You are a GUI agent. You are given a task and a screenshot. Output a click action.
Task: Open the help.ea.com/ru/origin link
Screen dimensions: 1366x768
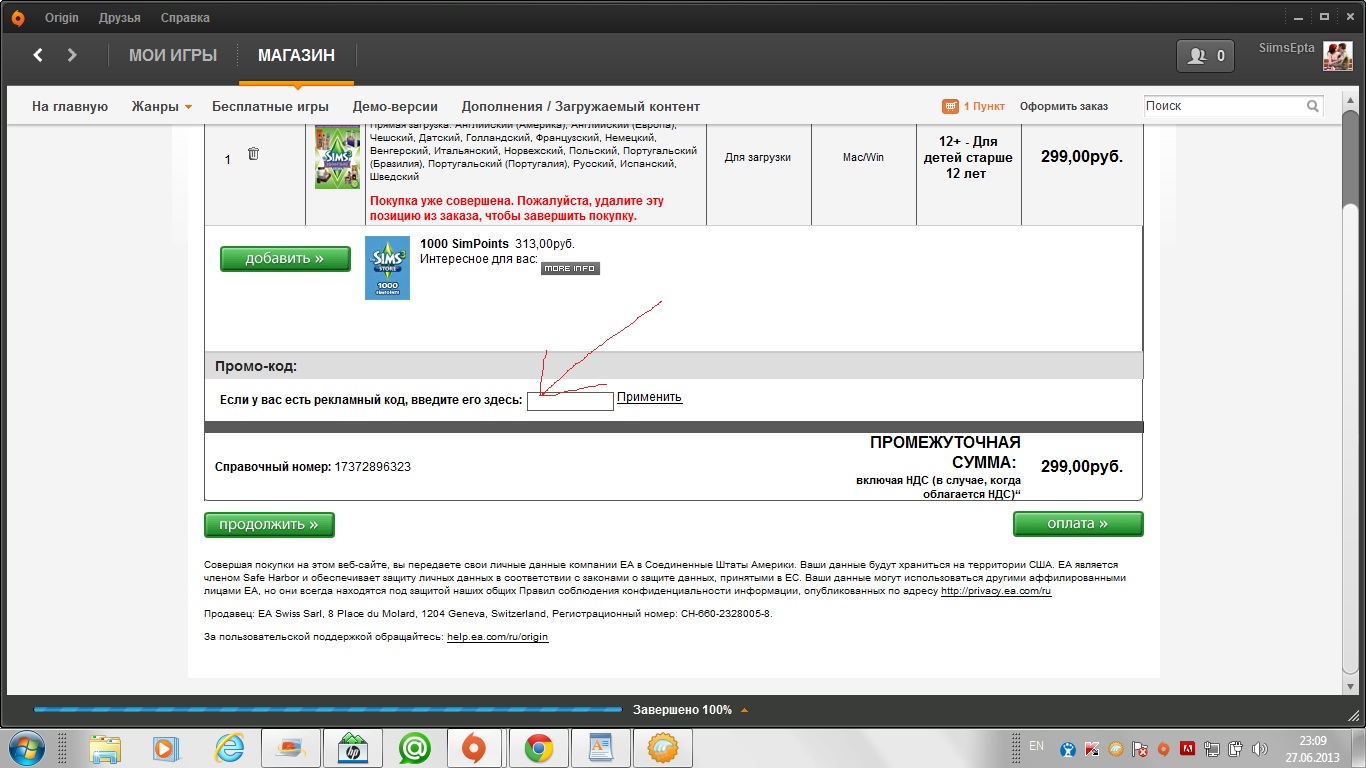click(497, 637)
